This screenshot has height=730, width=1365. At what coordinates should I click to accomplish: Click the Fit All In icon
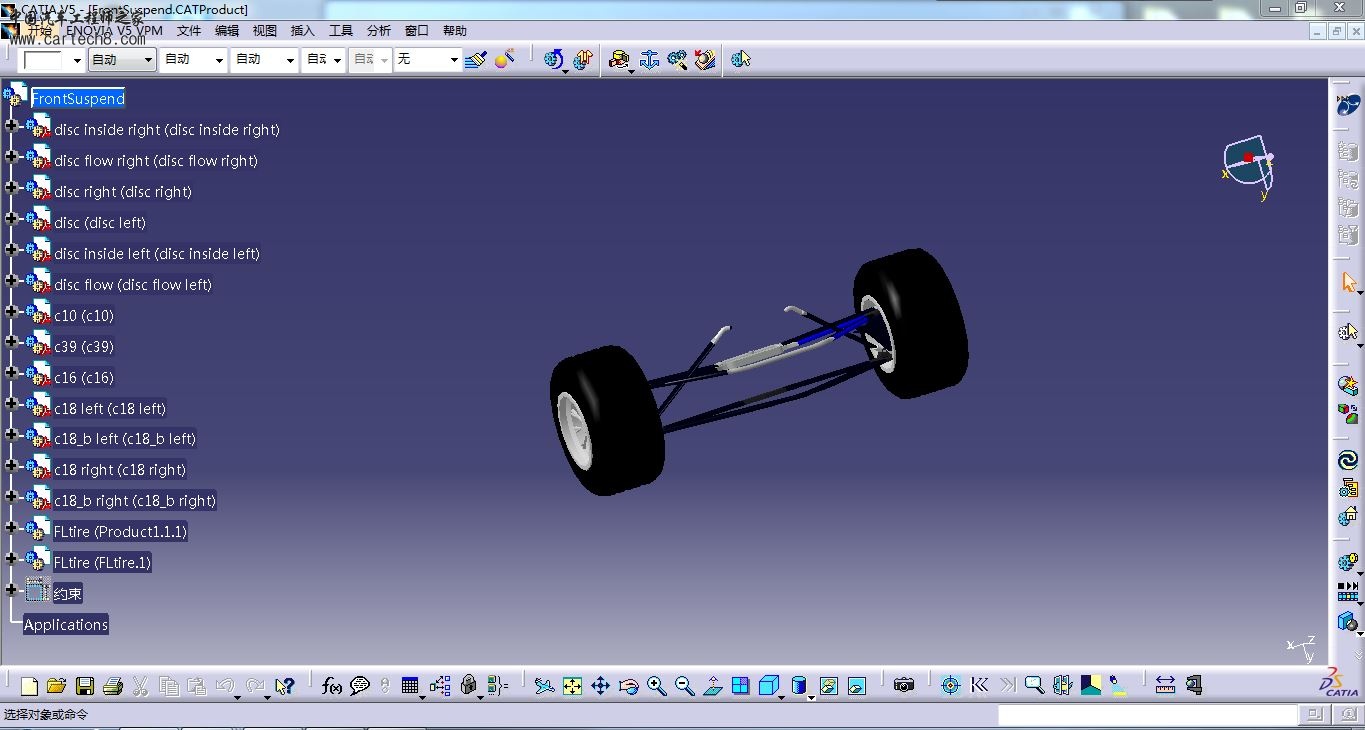[572, 686]
